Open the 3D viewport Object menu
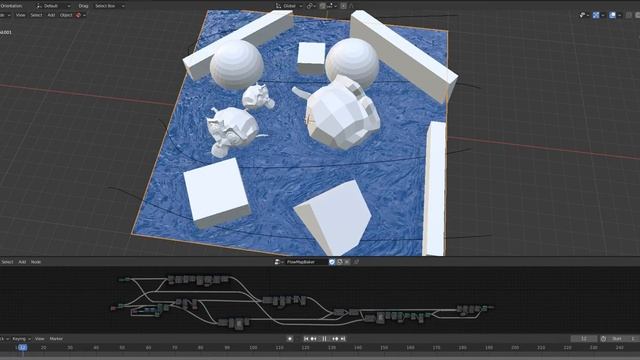Image resolution: width=640 pixels, height=360 pixels. point(66,15)
